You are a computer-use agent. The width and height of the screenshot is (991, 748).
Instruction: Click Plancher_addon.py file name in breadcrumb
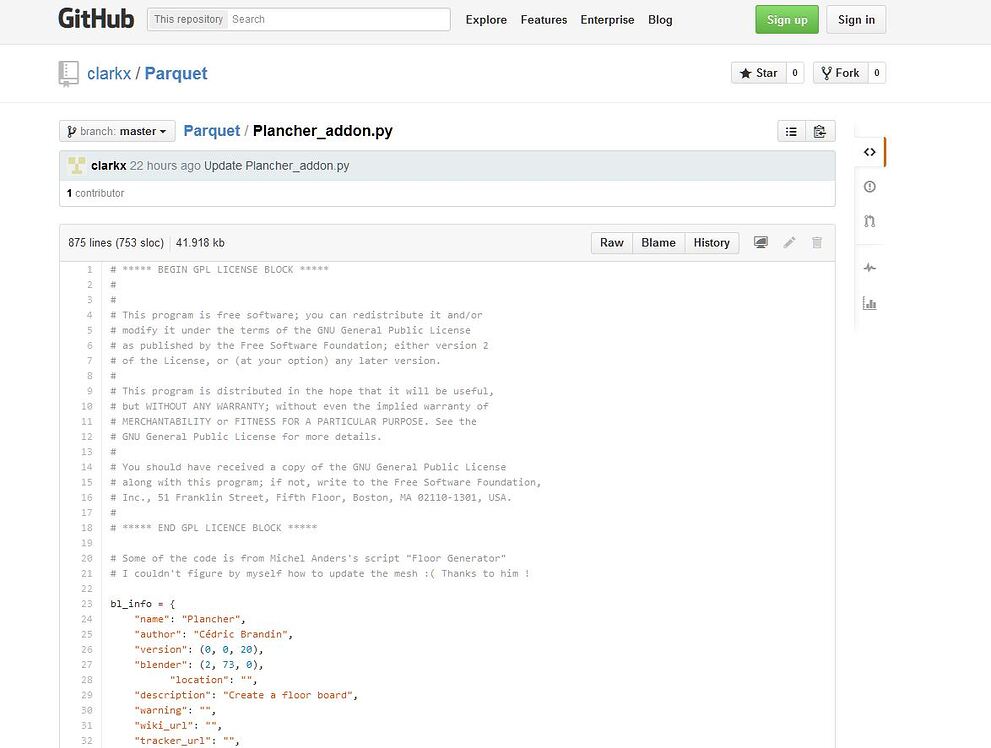coord(322,131)
